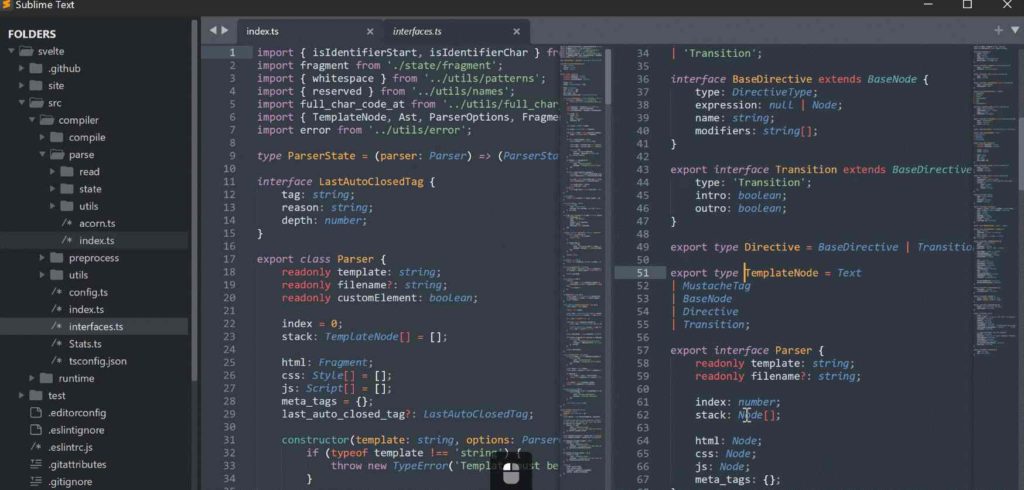Switch to the index.ts tab

tap(262, 31)
